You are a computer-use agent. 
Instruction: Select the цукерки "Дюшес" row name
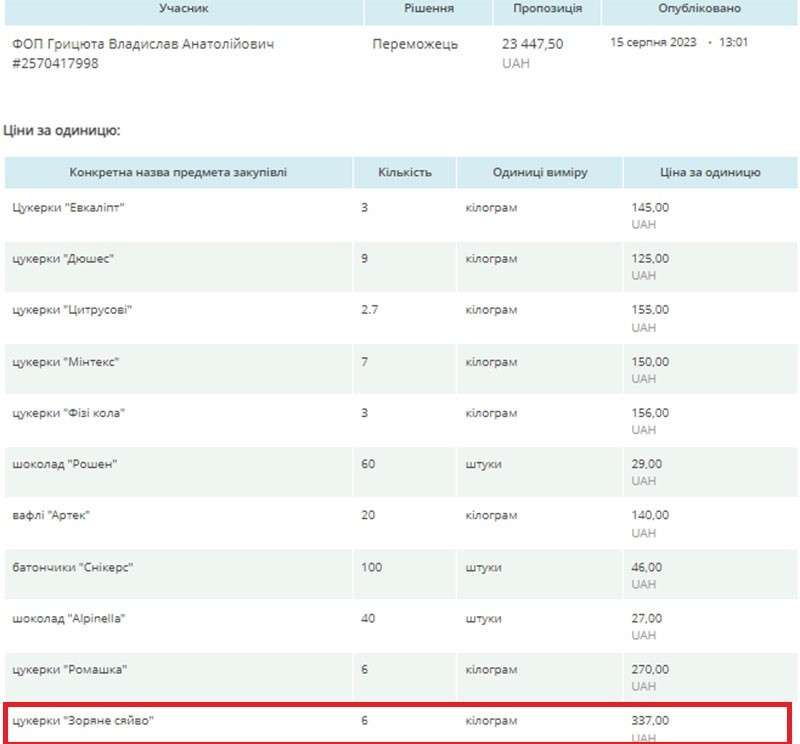point(63,258)
